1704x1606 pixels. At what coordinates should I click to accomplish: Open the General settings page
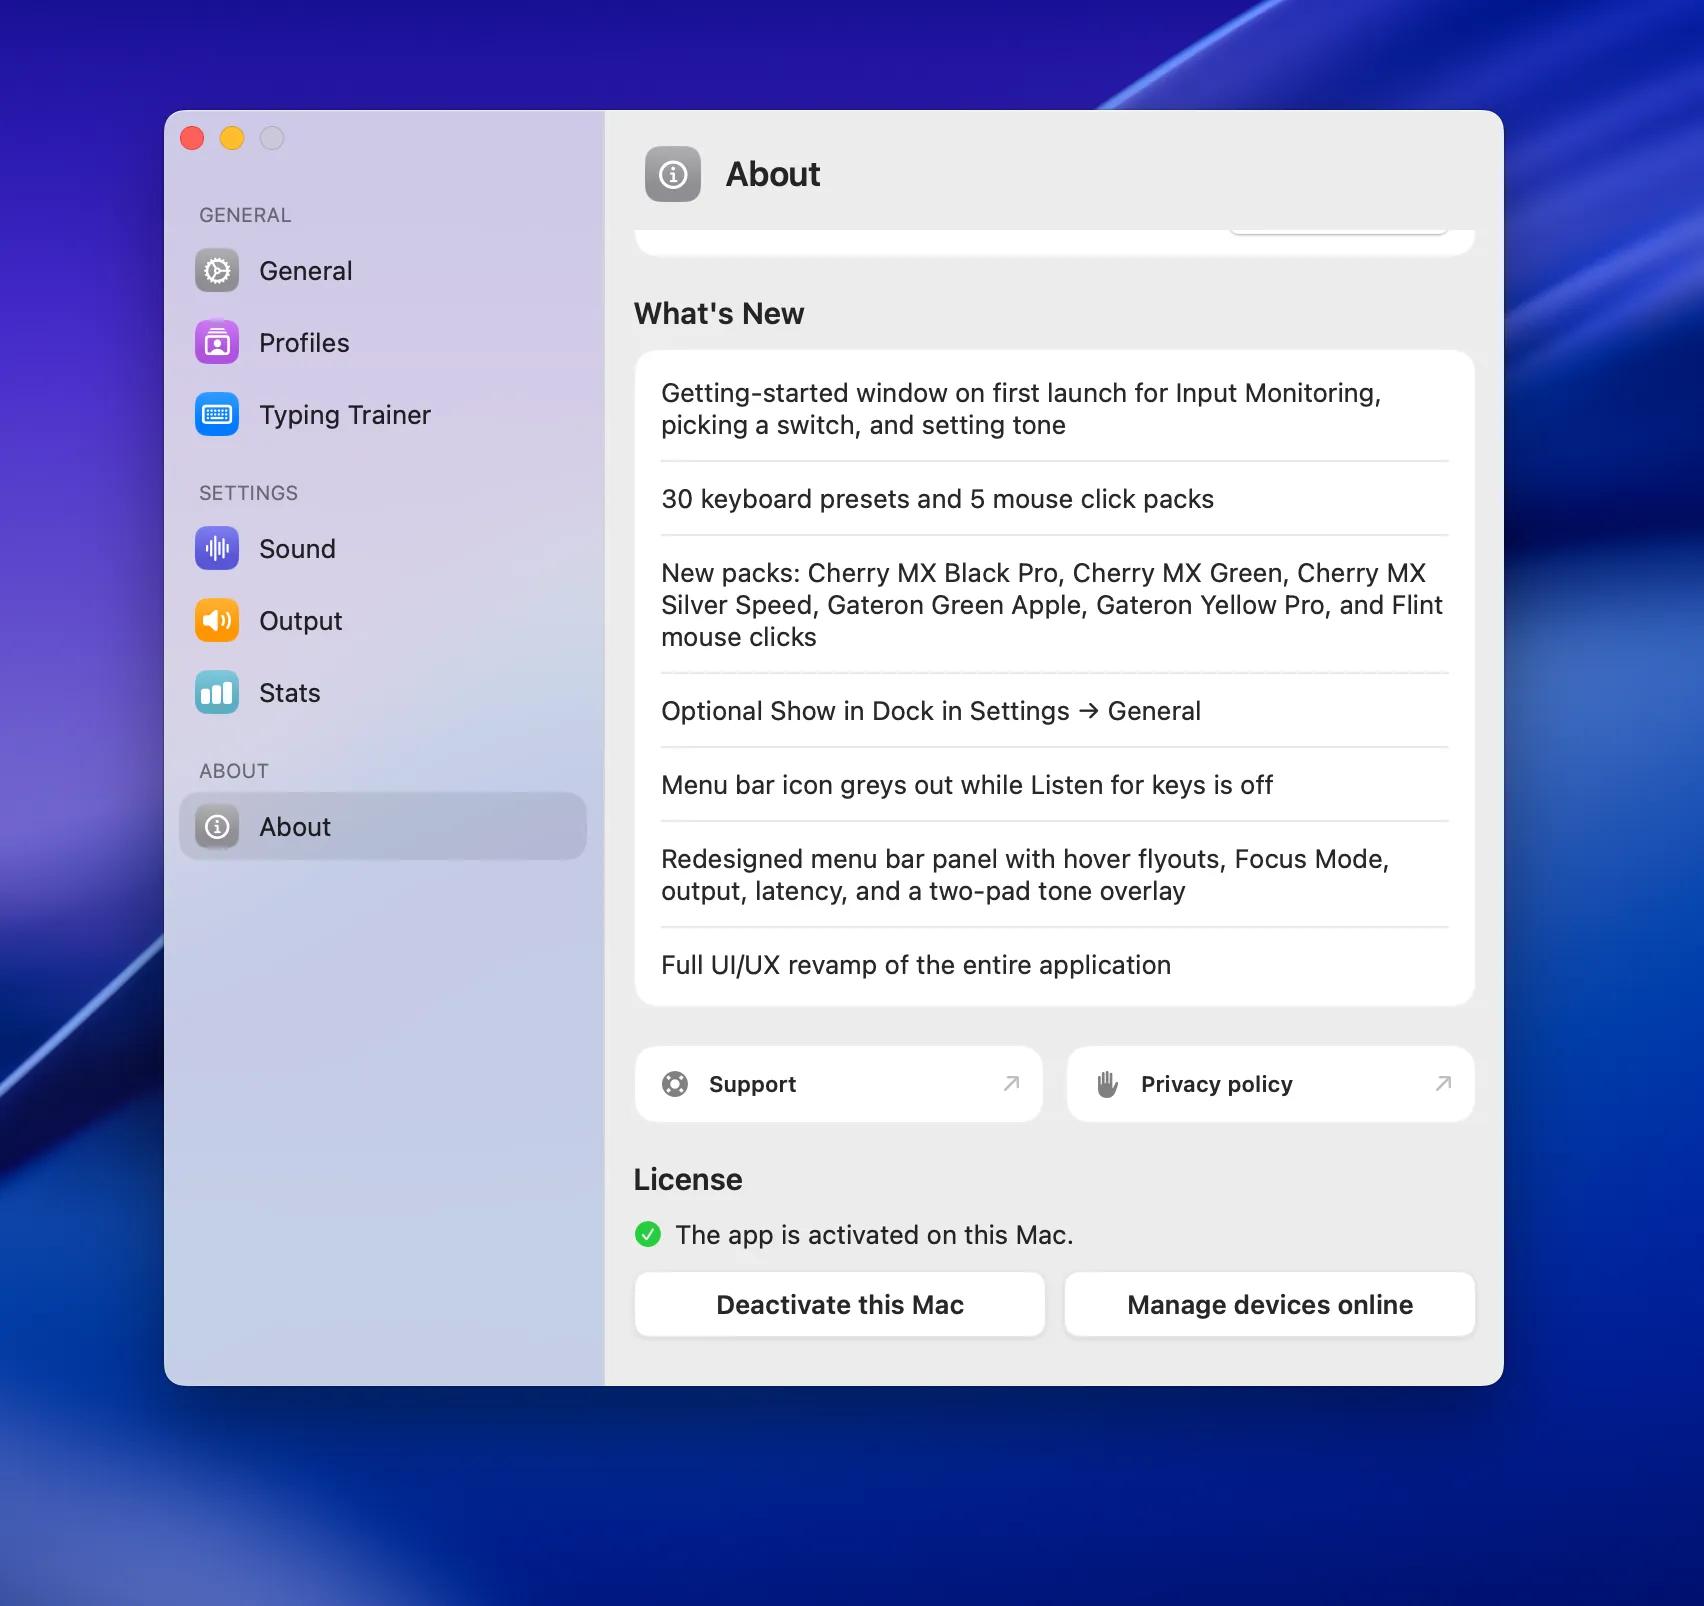click(383, 270)
